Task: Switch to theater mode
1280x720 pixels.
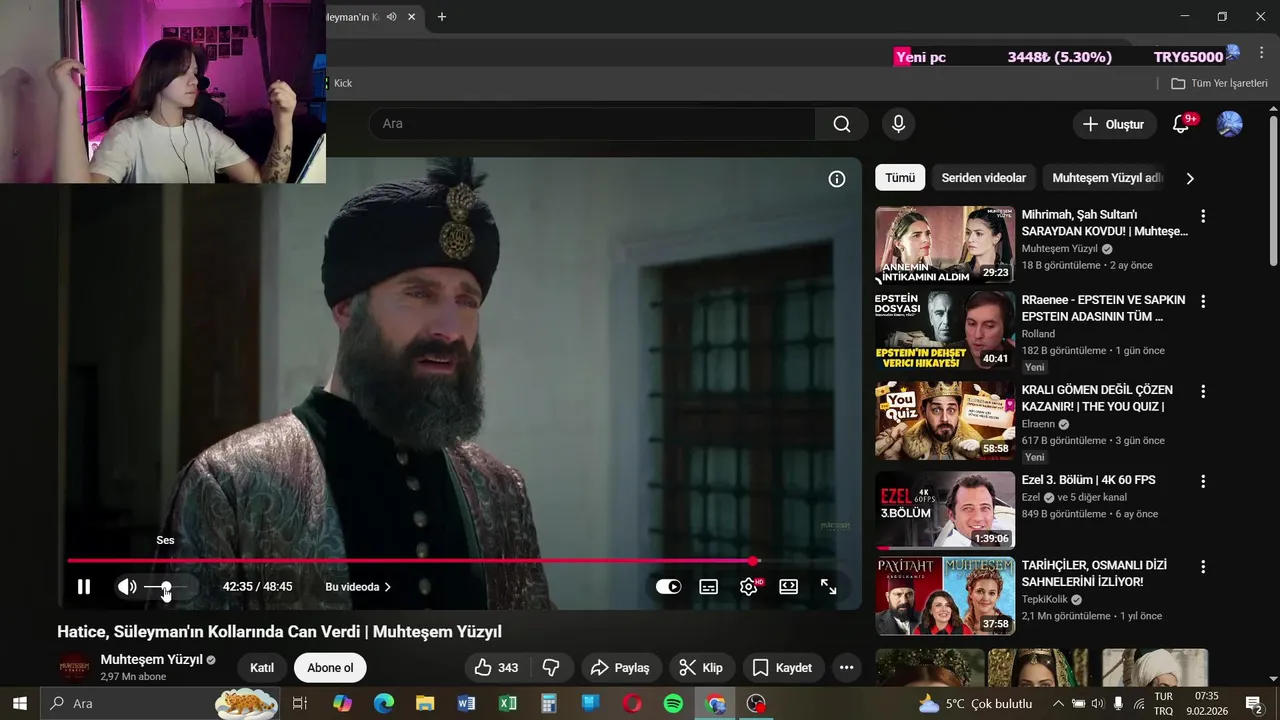Action: coord(789,587)
